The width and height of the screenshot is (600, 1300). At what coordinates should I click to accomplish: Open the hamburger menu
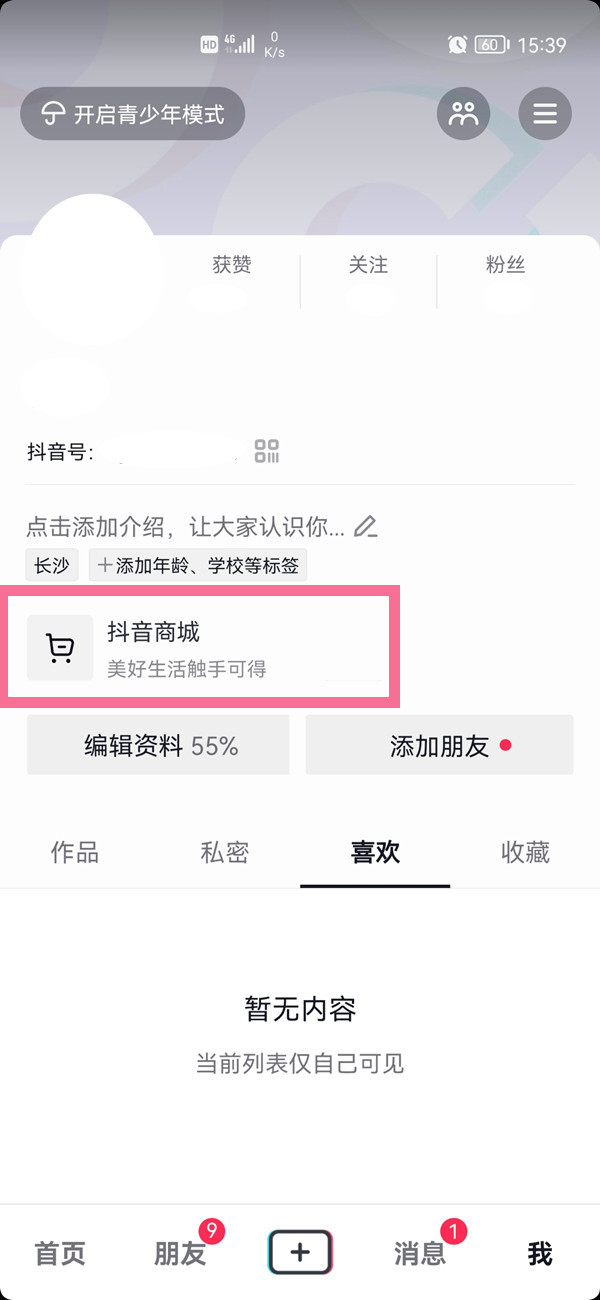(x=545, y=113)
